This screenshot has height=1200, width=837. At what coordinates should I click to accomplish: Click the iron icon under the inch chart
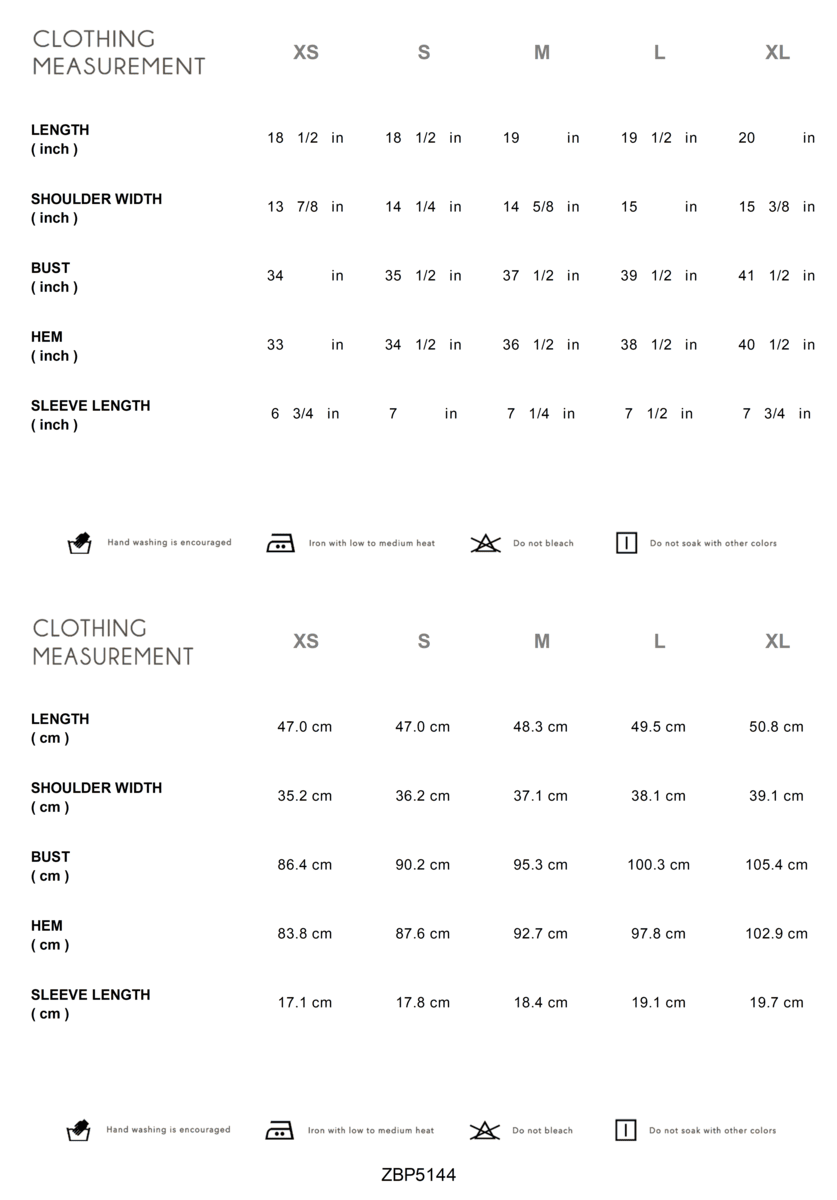click(x=280, y=544)
